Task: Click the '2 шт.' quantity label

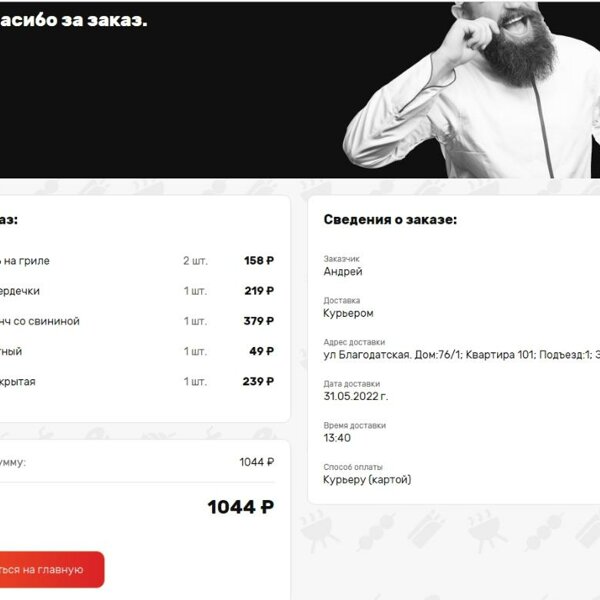Action: 195,261
